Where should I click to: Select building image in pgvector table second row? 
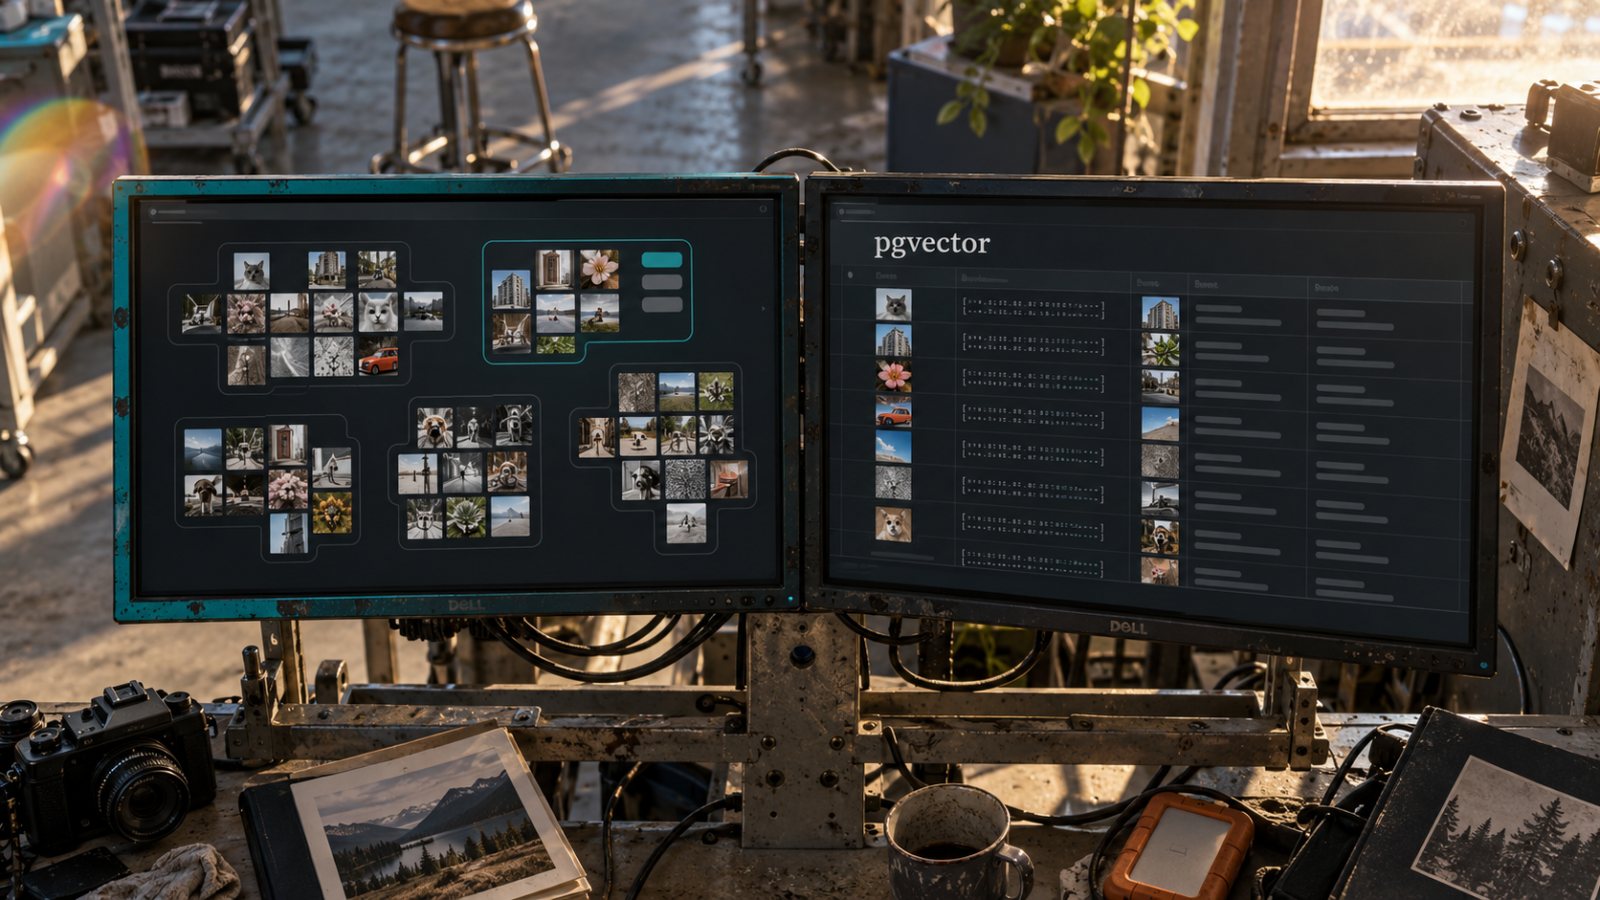tap(893, 341)
